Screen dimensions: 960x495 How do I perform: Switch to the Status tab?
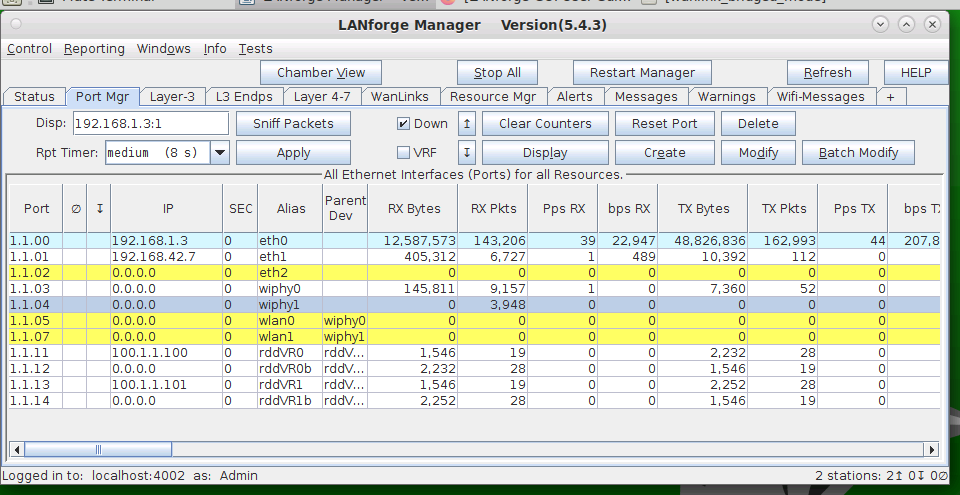pos(34,97)
